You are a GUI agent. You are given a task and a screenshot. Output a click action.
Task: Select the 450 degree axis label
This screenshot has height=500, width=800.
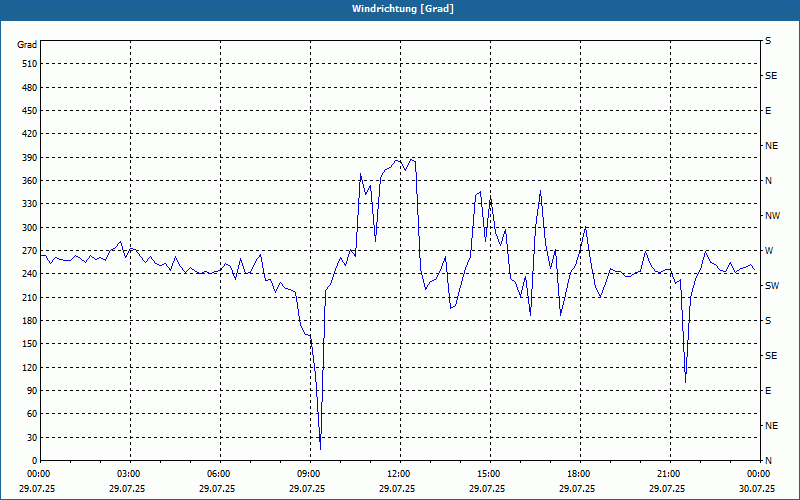(29, 111)
